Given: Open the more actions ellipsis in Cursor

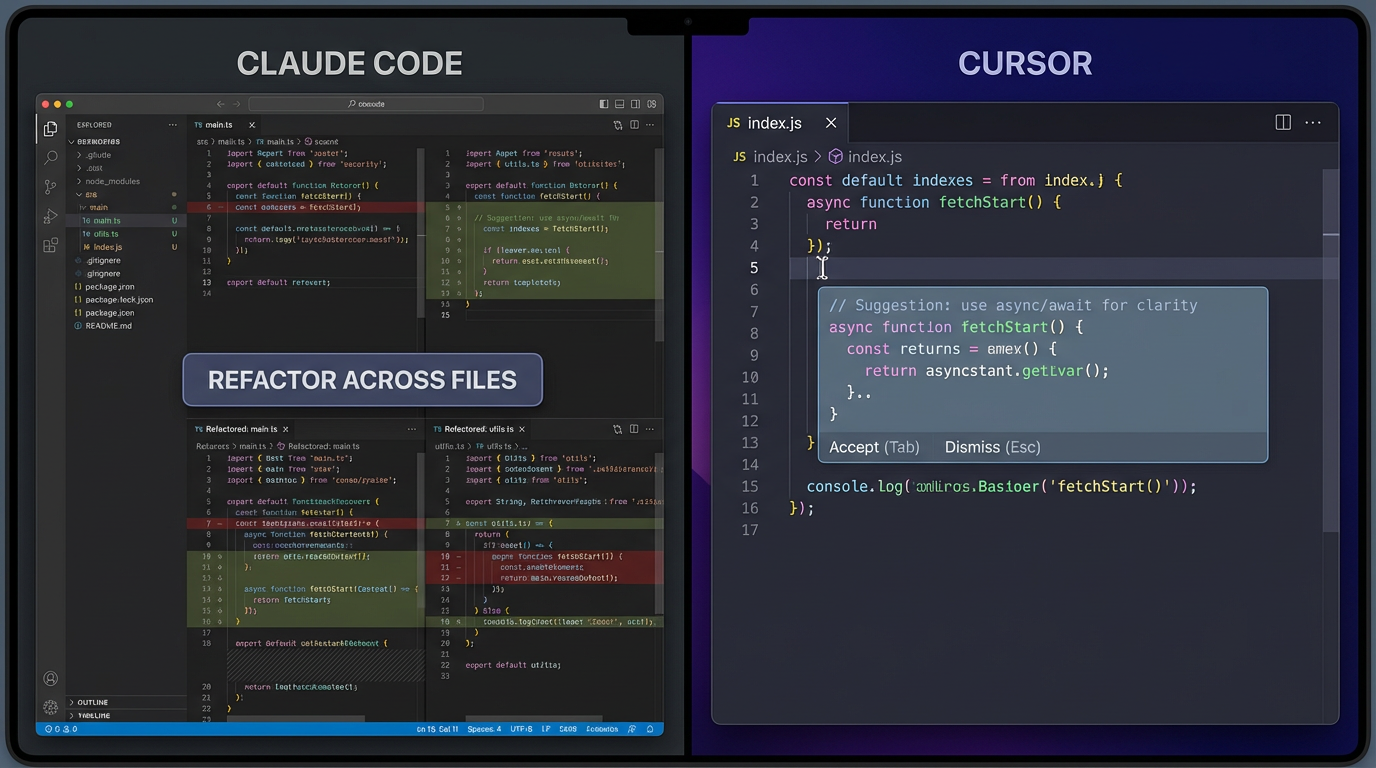Looking at the screenshot, I should (x=1313, y=122).
